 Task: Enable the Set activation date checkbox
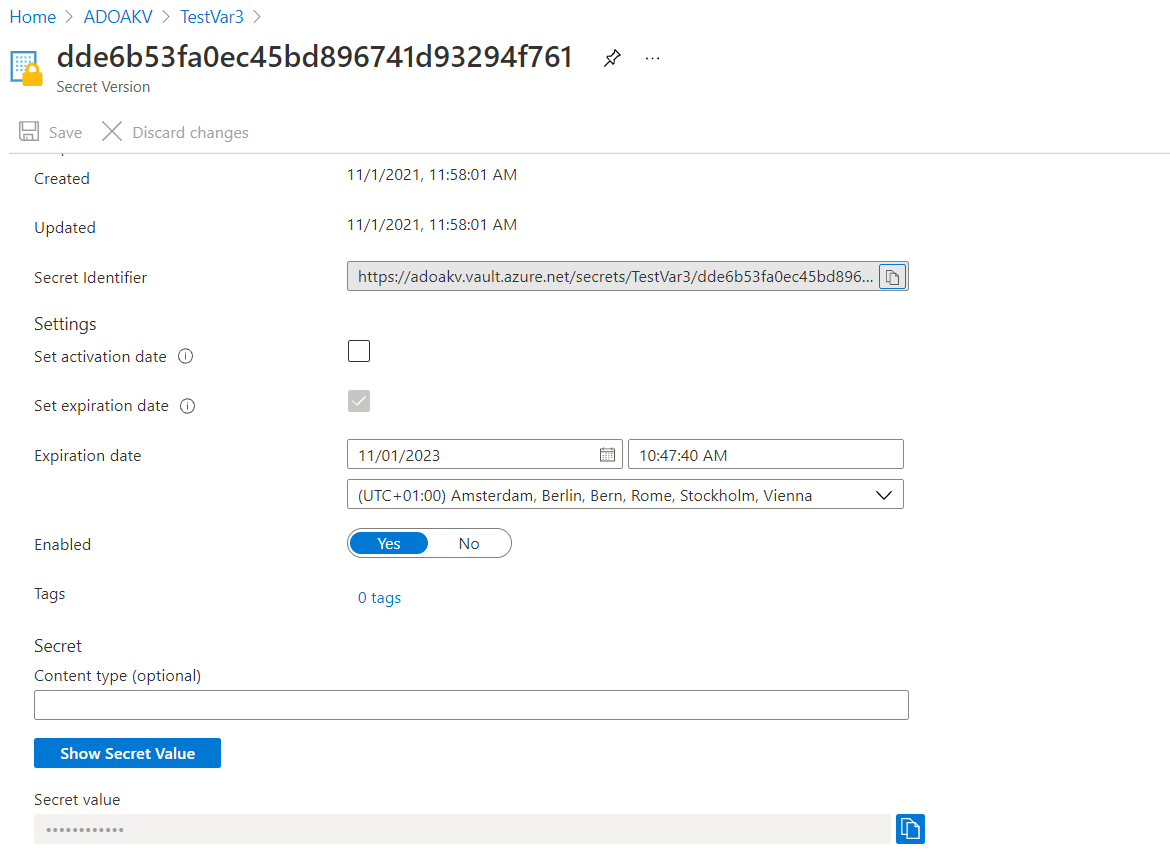(x=358, y=350)
